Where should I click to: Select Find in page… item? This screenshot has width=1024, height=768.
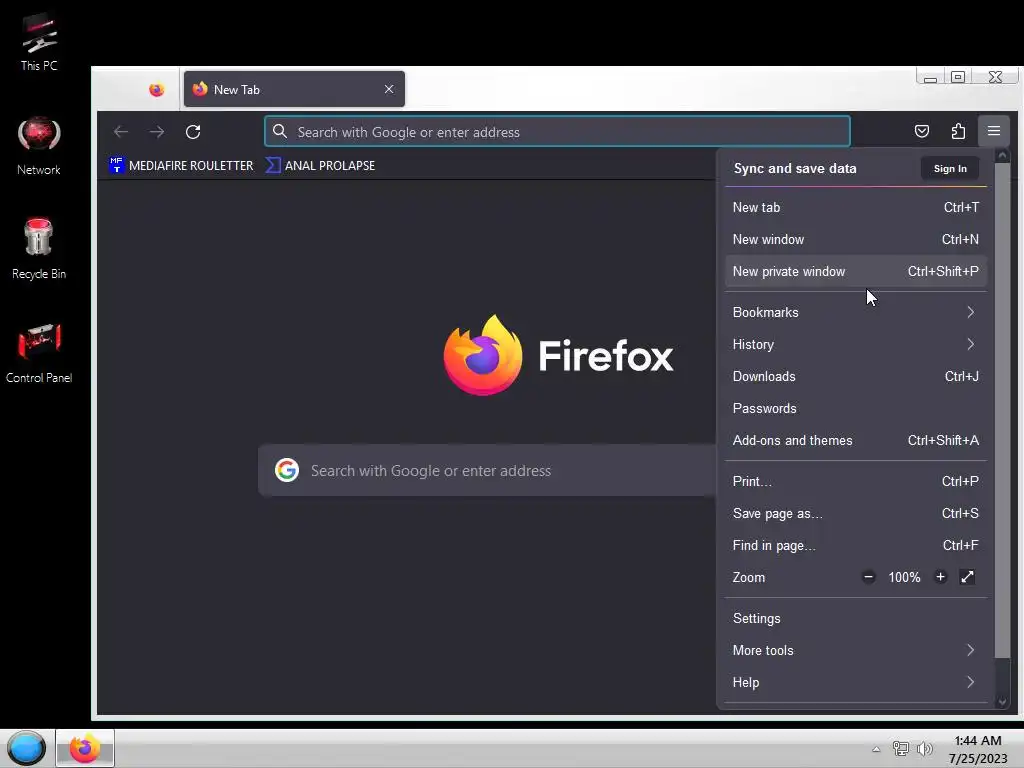click(x=856, y=545)
